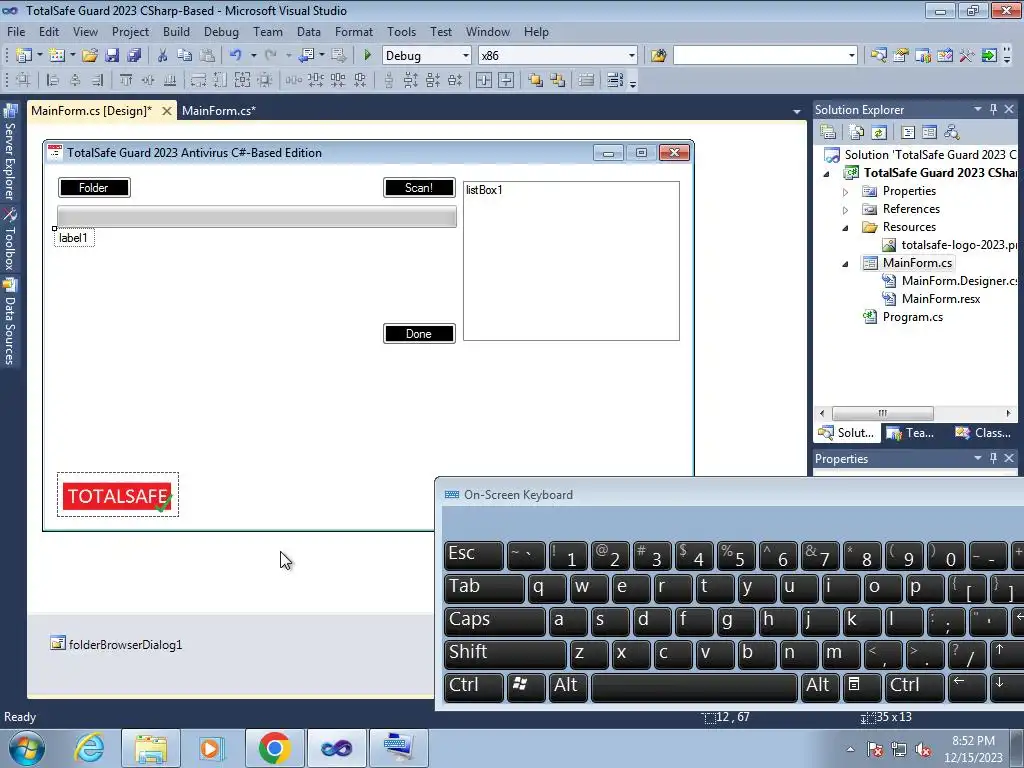The image size is (1024, 768).
Task: Switch to the MainForm.cs code tab
Action: pyautogui.click(x=219, y=111)
